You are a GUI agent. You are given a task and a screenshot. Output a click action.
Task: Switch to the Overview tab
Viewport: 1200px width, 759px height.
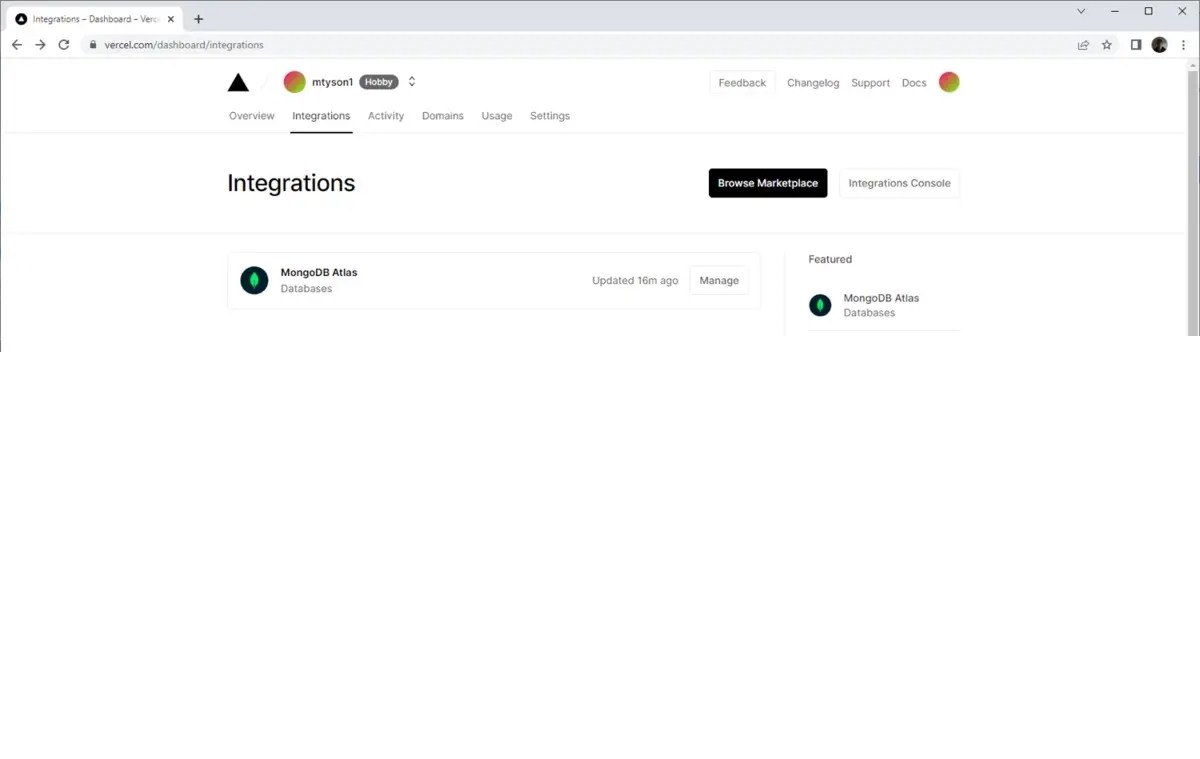pos(251,116)
